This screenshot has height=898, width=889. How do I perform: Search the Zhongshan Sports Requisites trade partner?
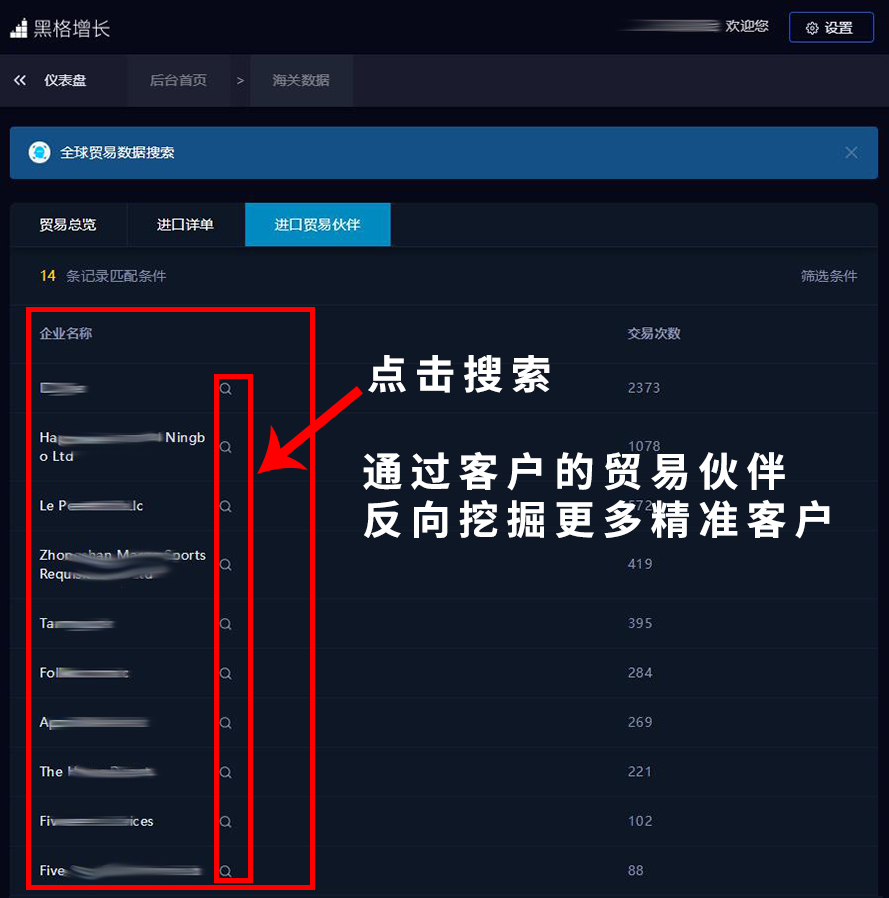click(226, 565)
